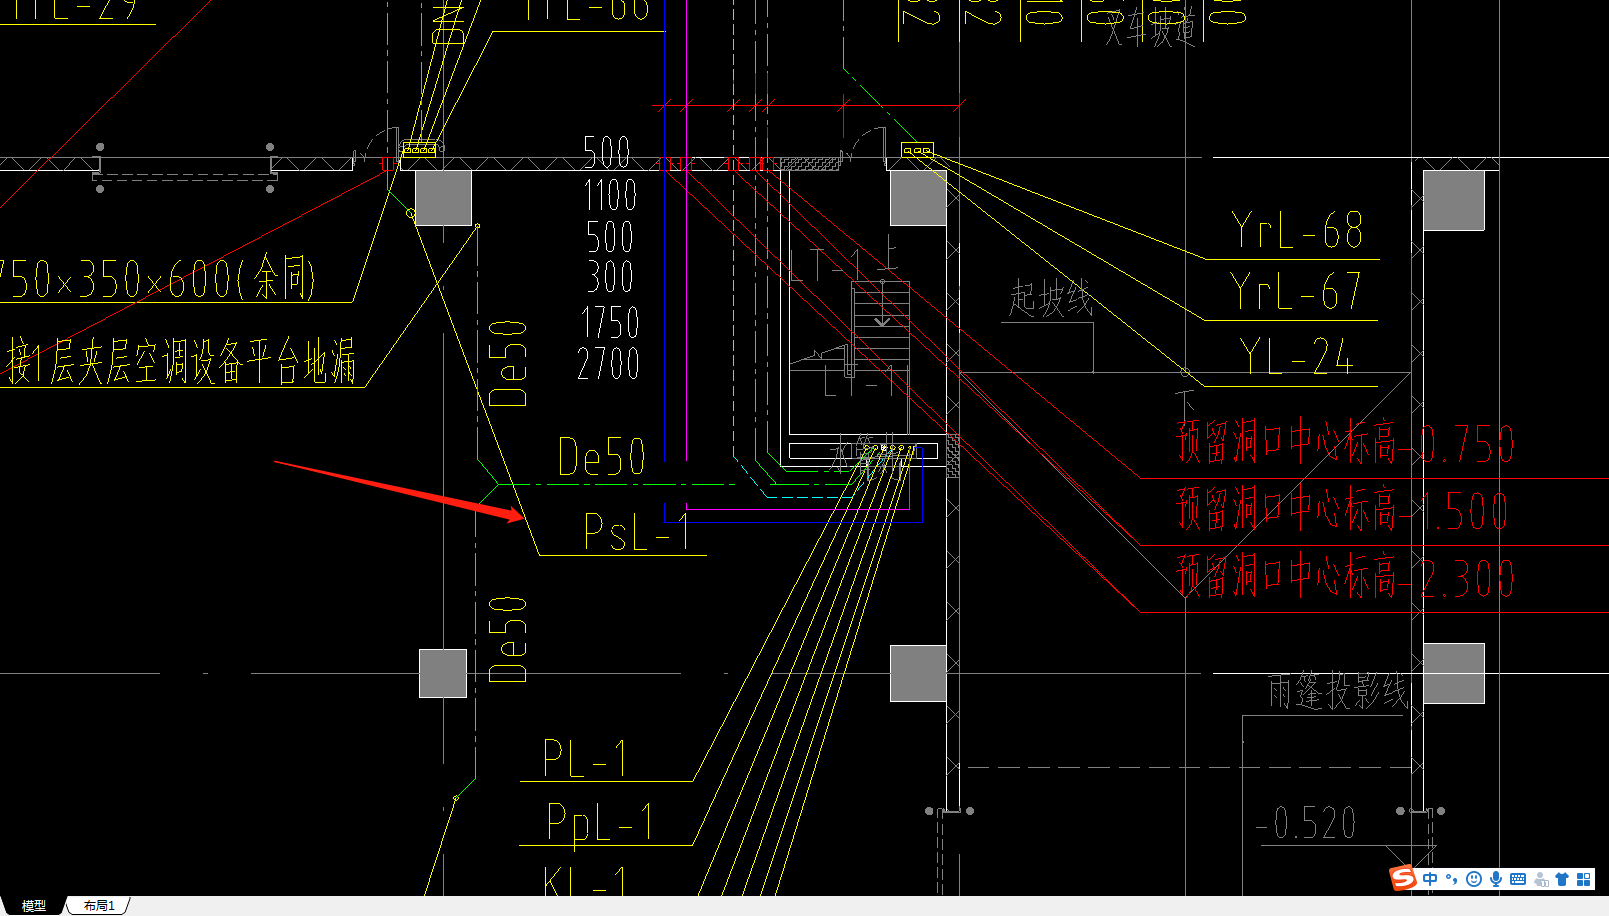This screenshot has width=1609, height=916.
Task: Click the dimension value 2700
Action: tap(608, 363)
